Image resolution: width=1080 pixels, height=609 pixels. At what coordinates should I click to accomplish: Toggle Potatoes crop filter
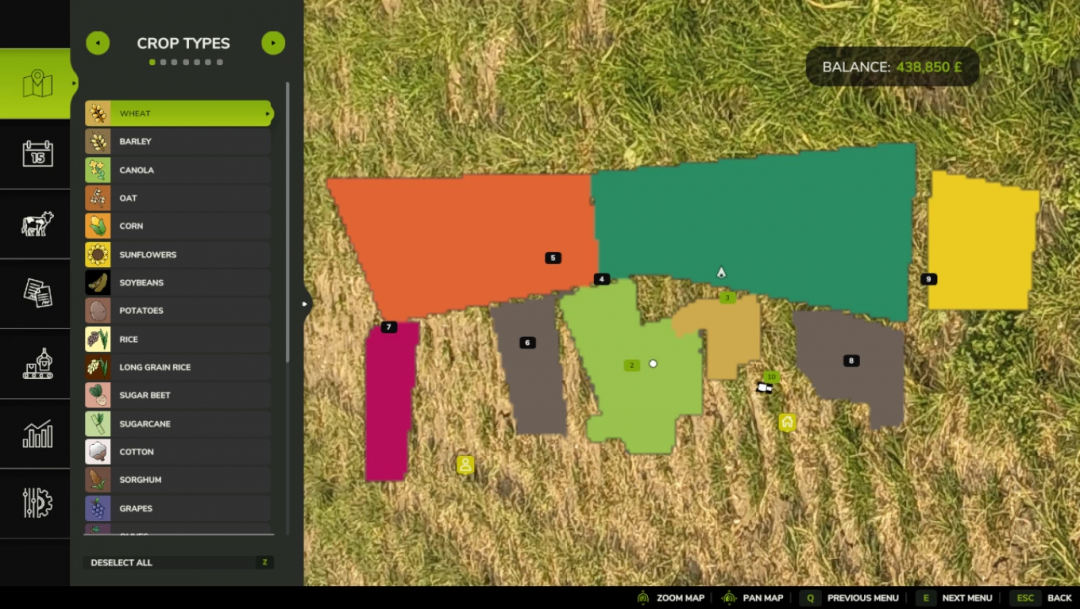pos(178,311)
